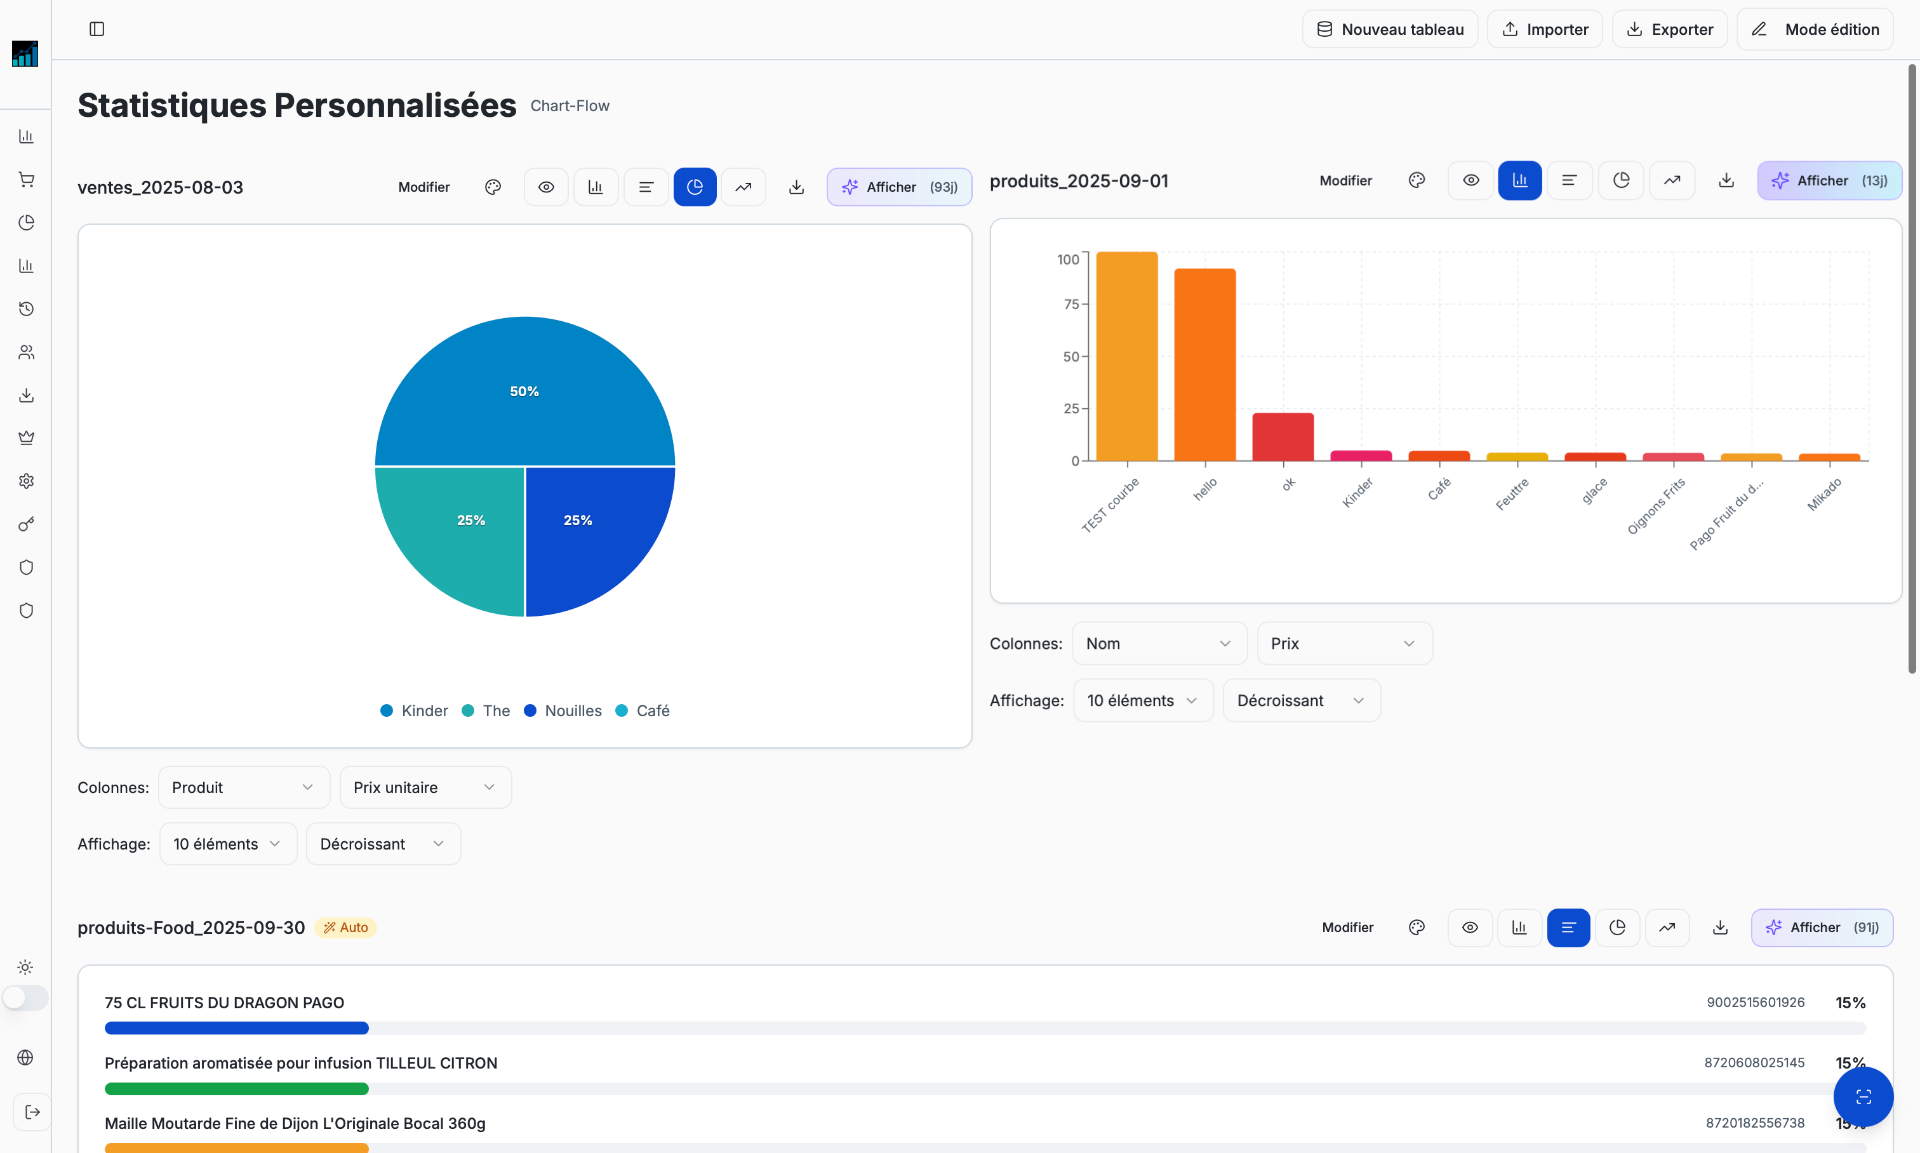Toggle visibility eye for ventes_2025-08-03
The height and width of the screenshot is (1153, 1920).
(x=546, y=187)
